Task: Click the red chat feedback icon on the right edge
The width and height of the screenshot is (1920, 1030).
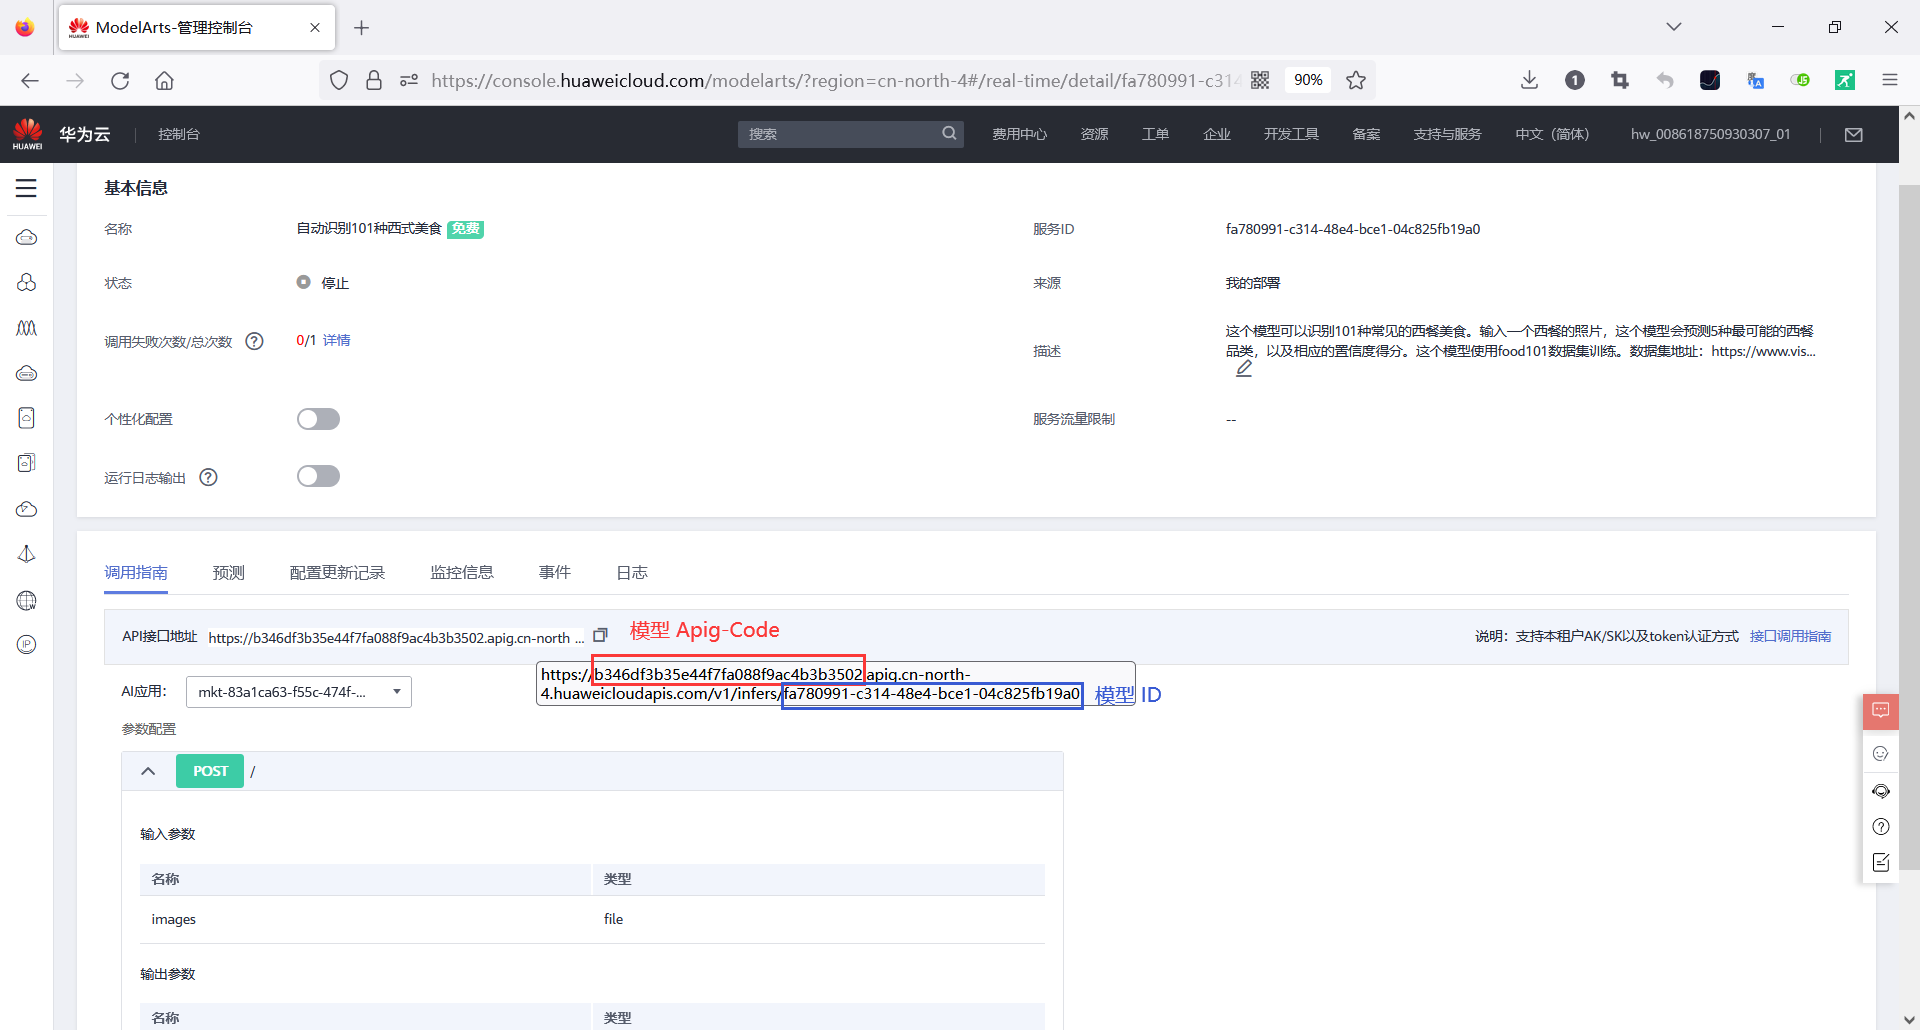Action: click(1881, 711)
